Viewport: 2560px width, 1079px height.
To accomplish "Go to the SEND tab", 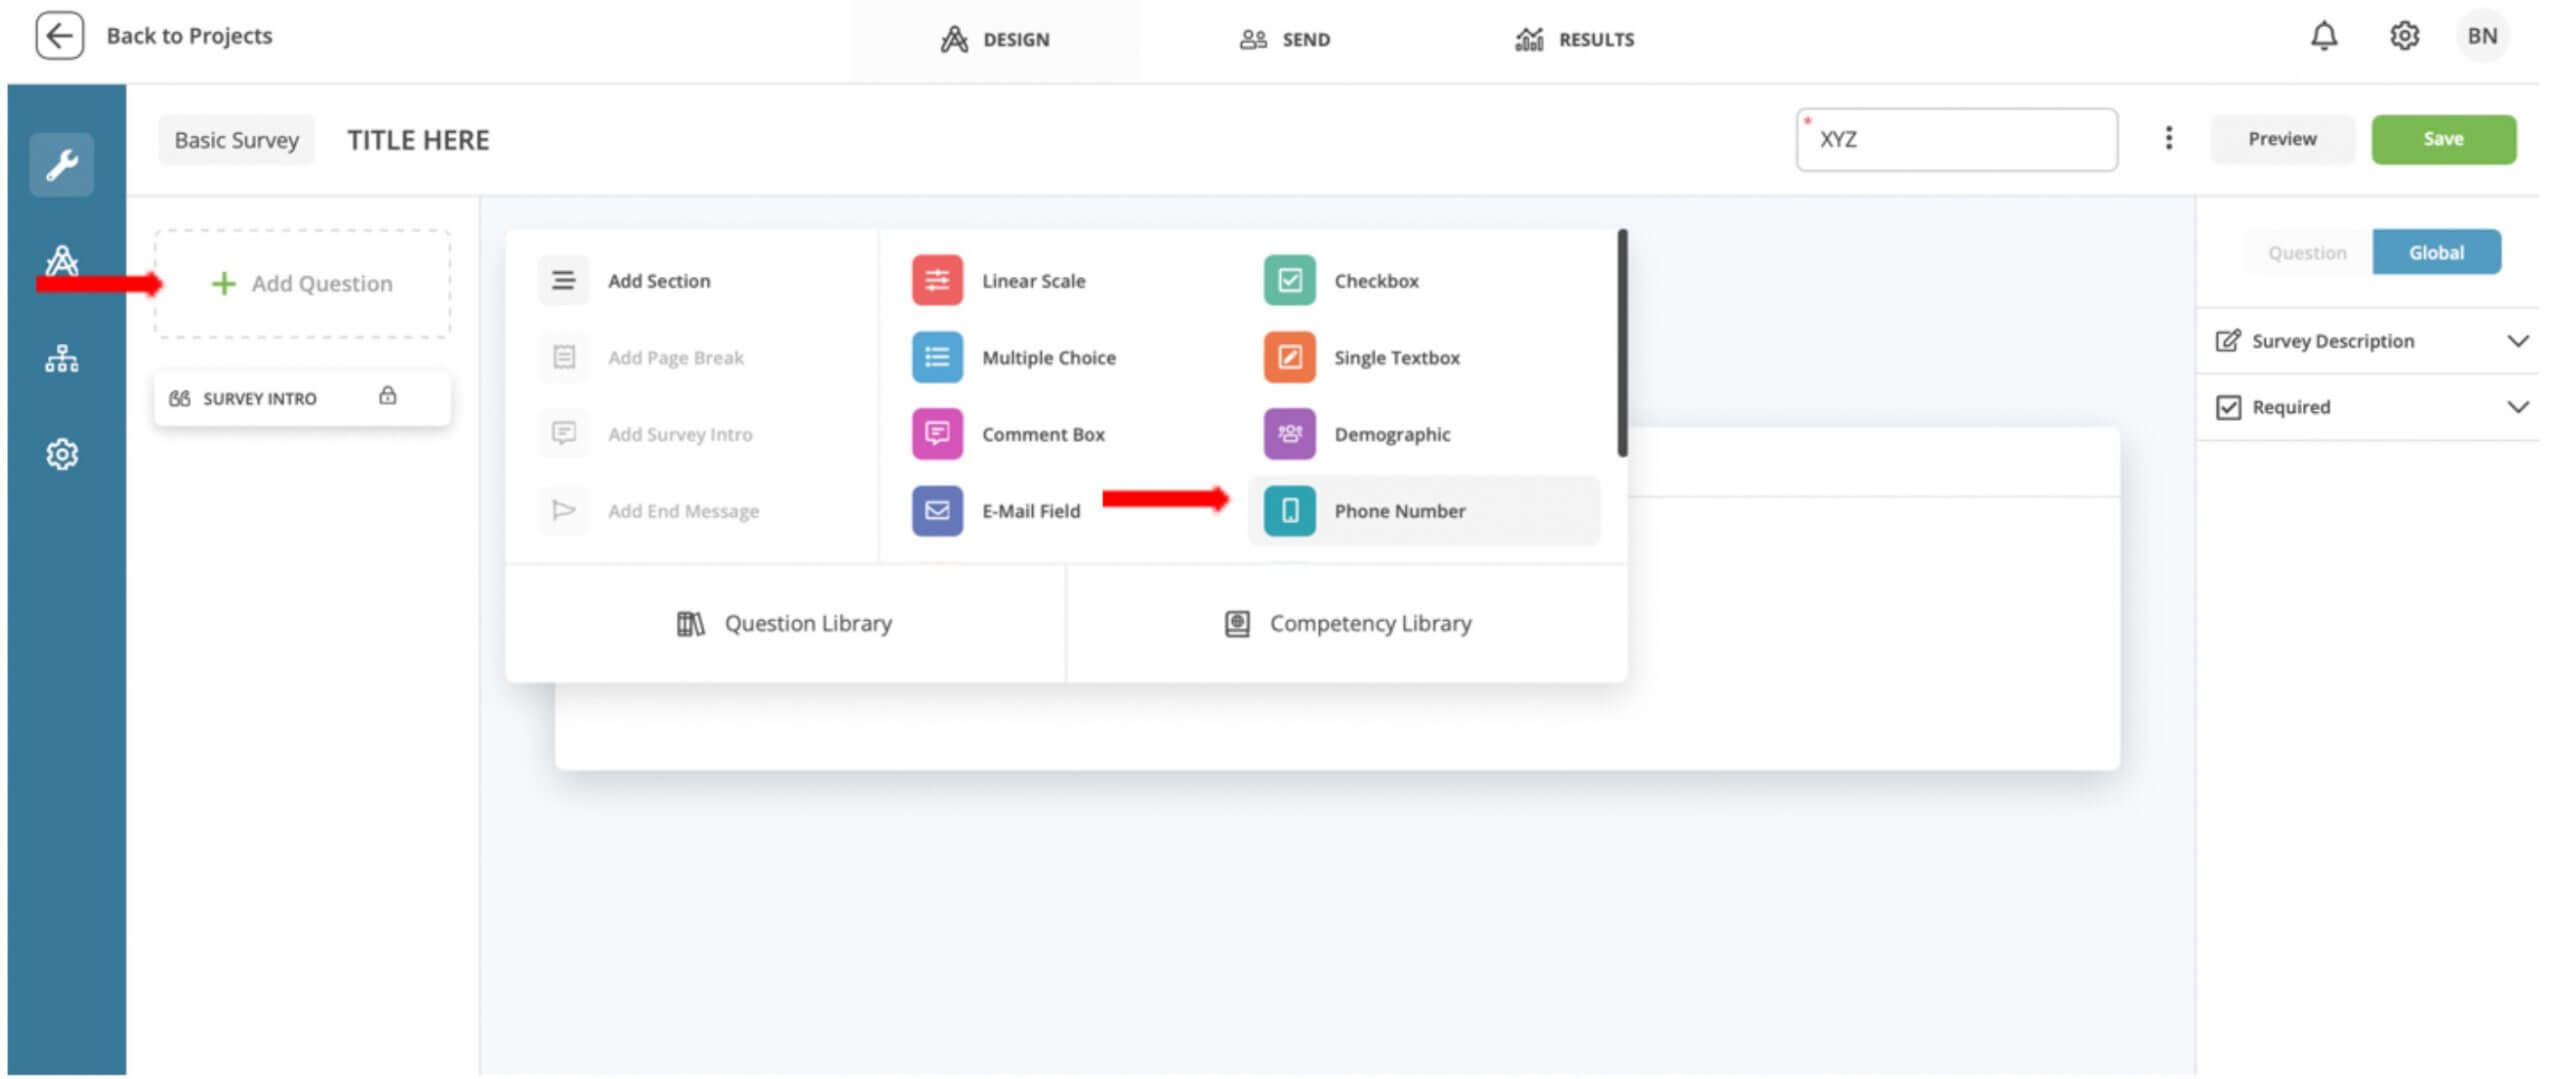I will pos(1285,40).
